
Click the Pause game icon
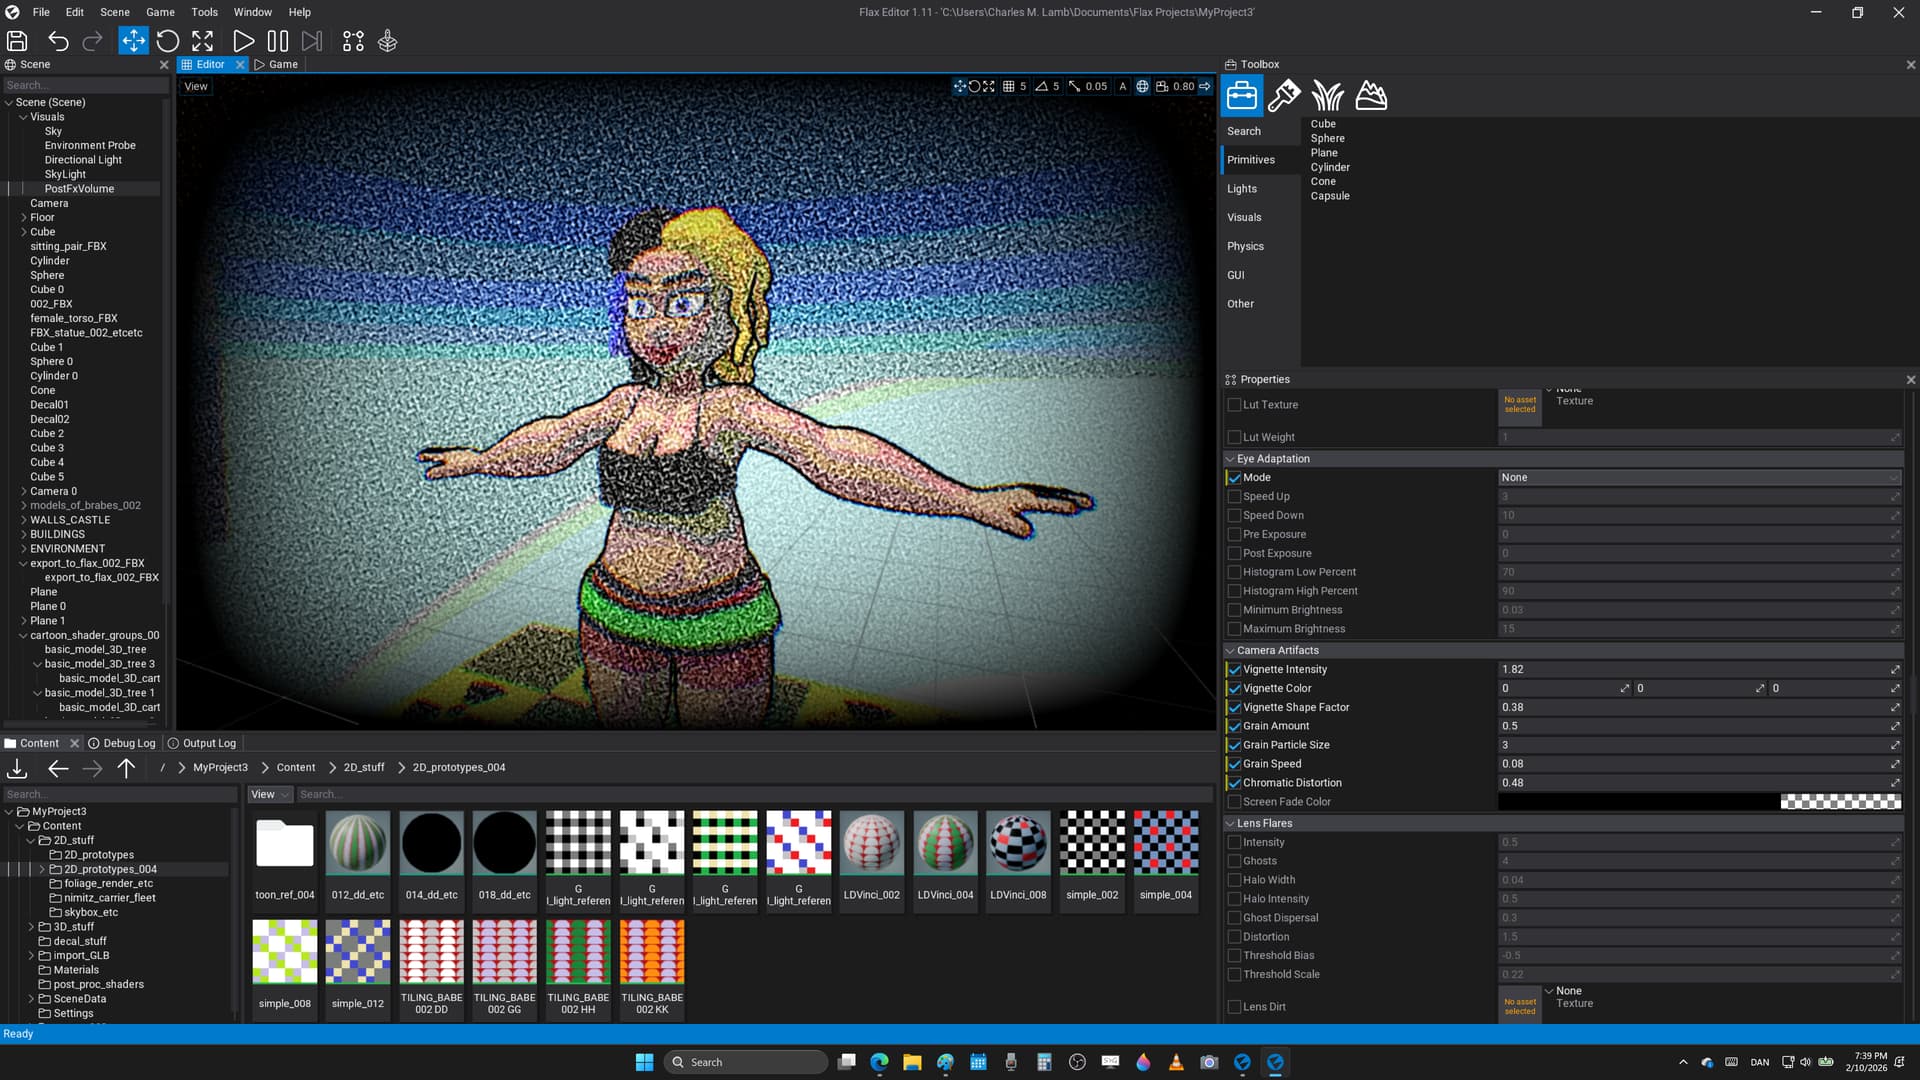click(278, 41)
